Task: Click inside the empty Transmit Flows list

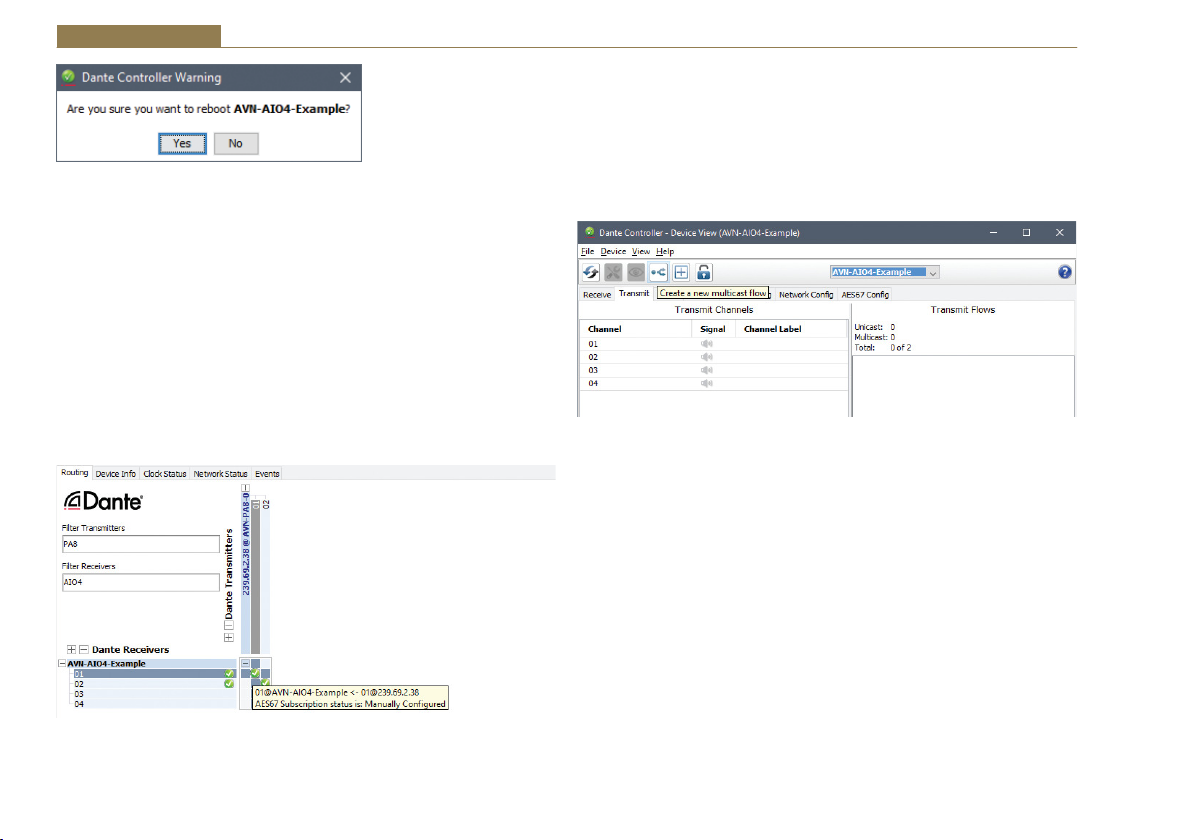Action: (963, 385)
